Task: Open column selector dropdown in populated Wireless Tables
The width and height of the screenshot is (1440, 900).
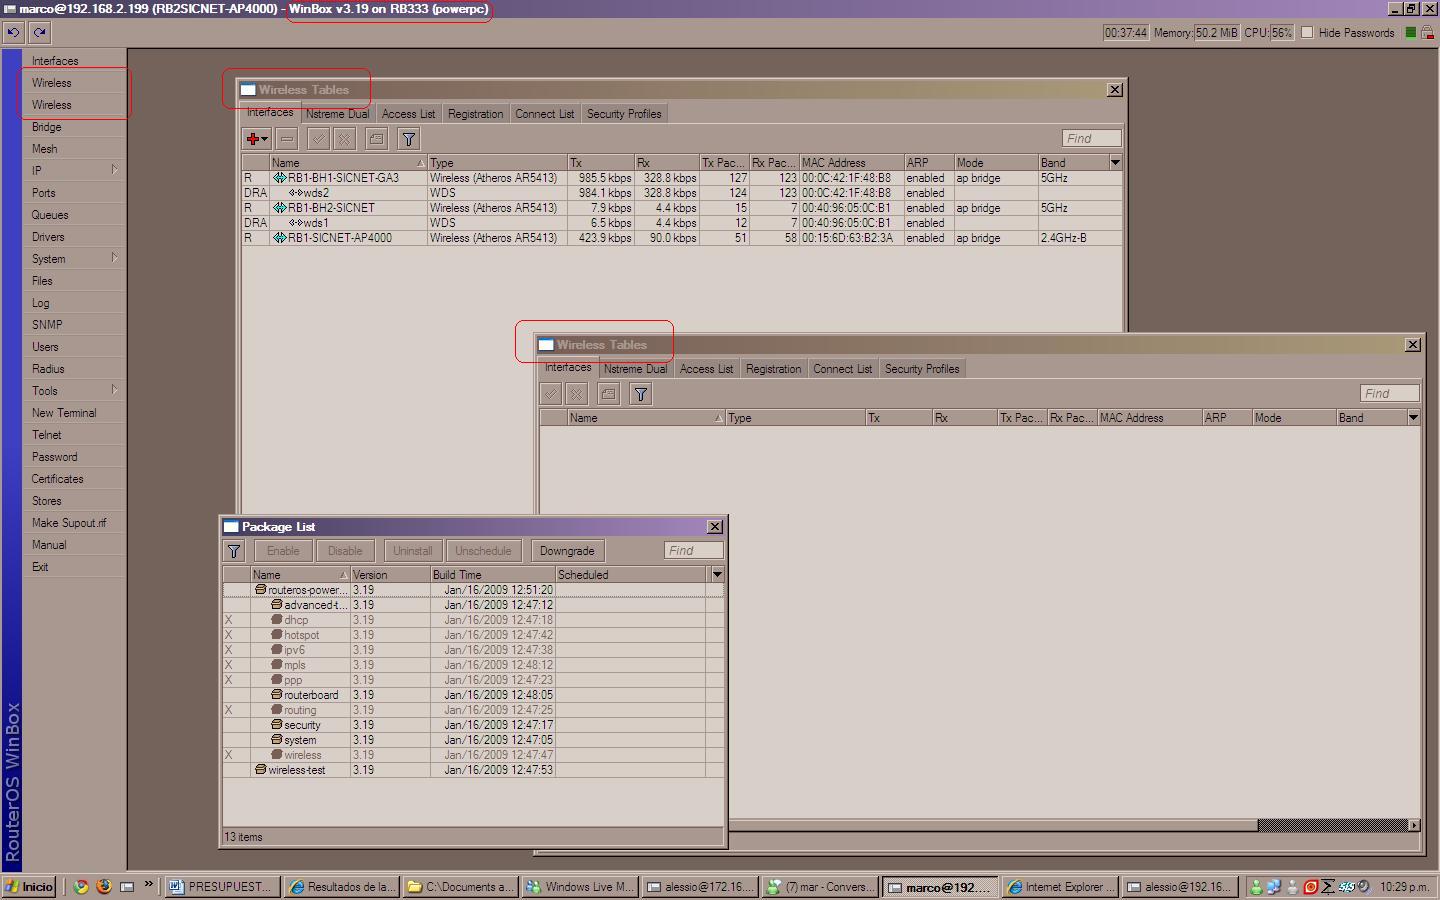Action: (1115, 162)
